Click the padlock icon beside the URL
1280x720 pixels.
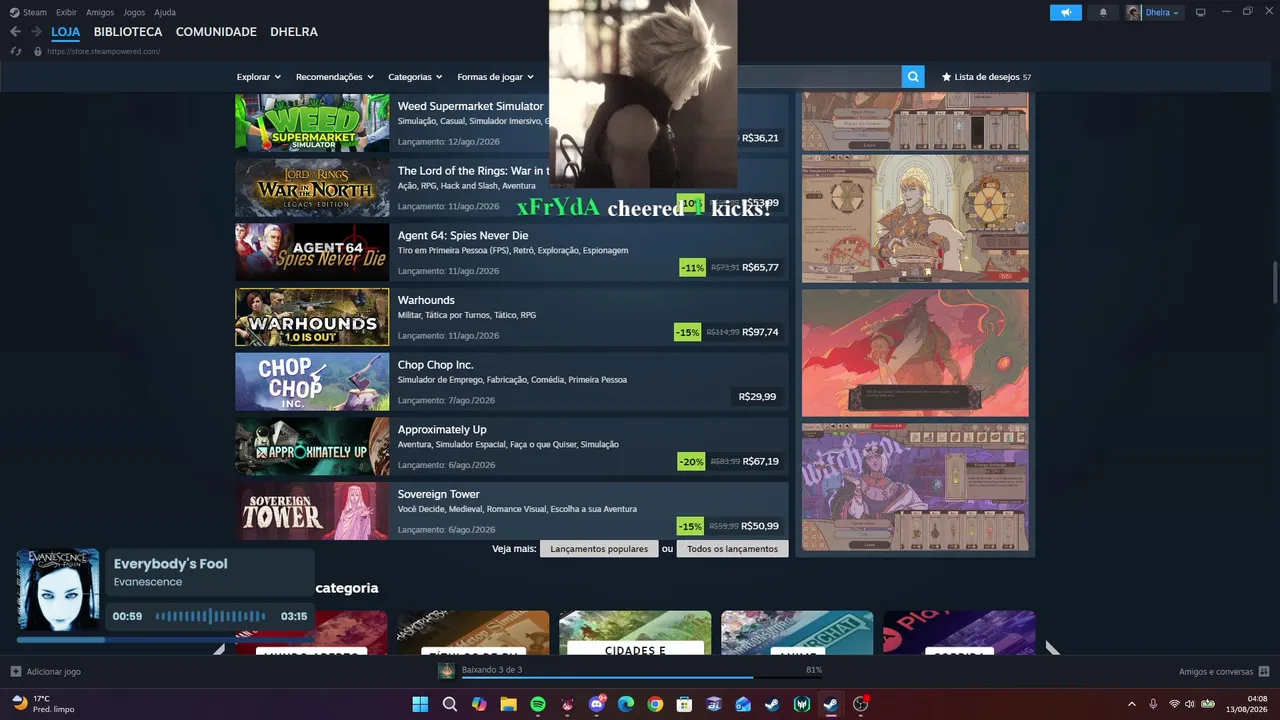tap(37, 51)
